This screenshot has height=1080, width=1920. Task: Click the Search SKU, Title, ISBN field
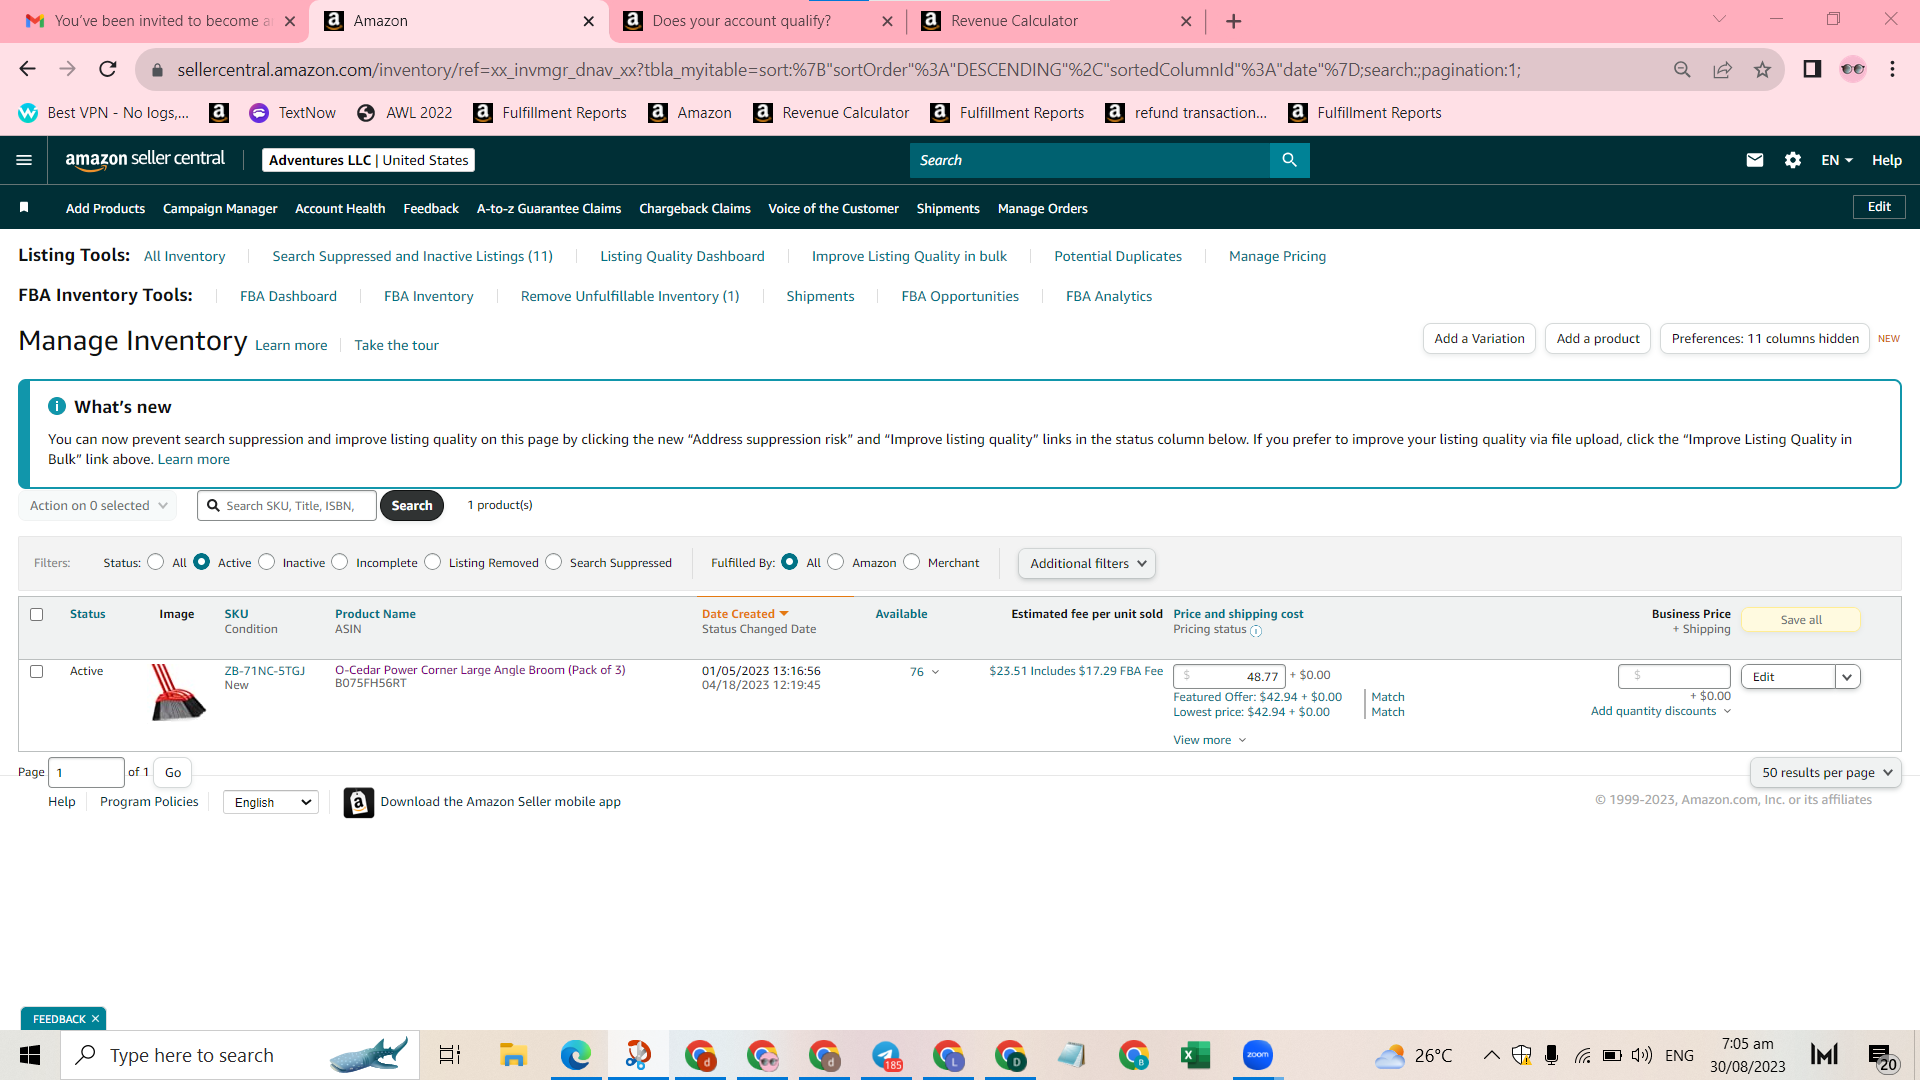[x=287, y=506]
